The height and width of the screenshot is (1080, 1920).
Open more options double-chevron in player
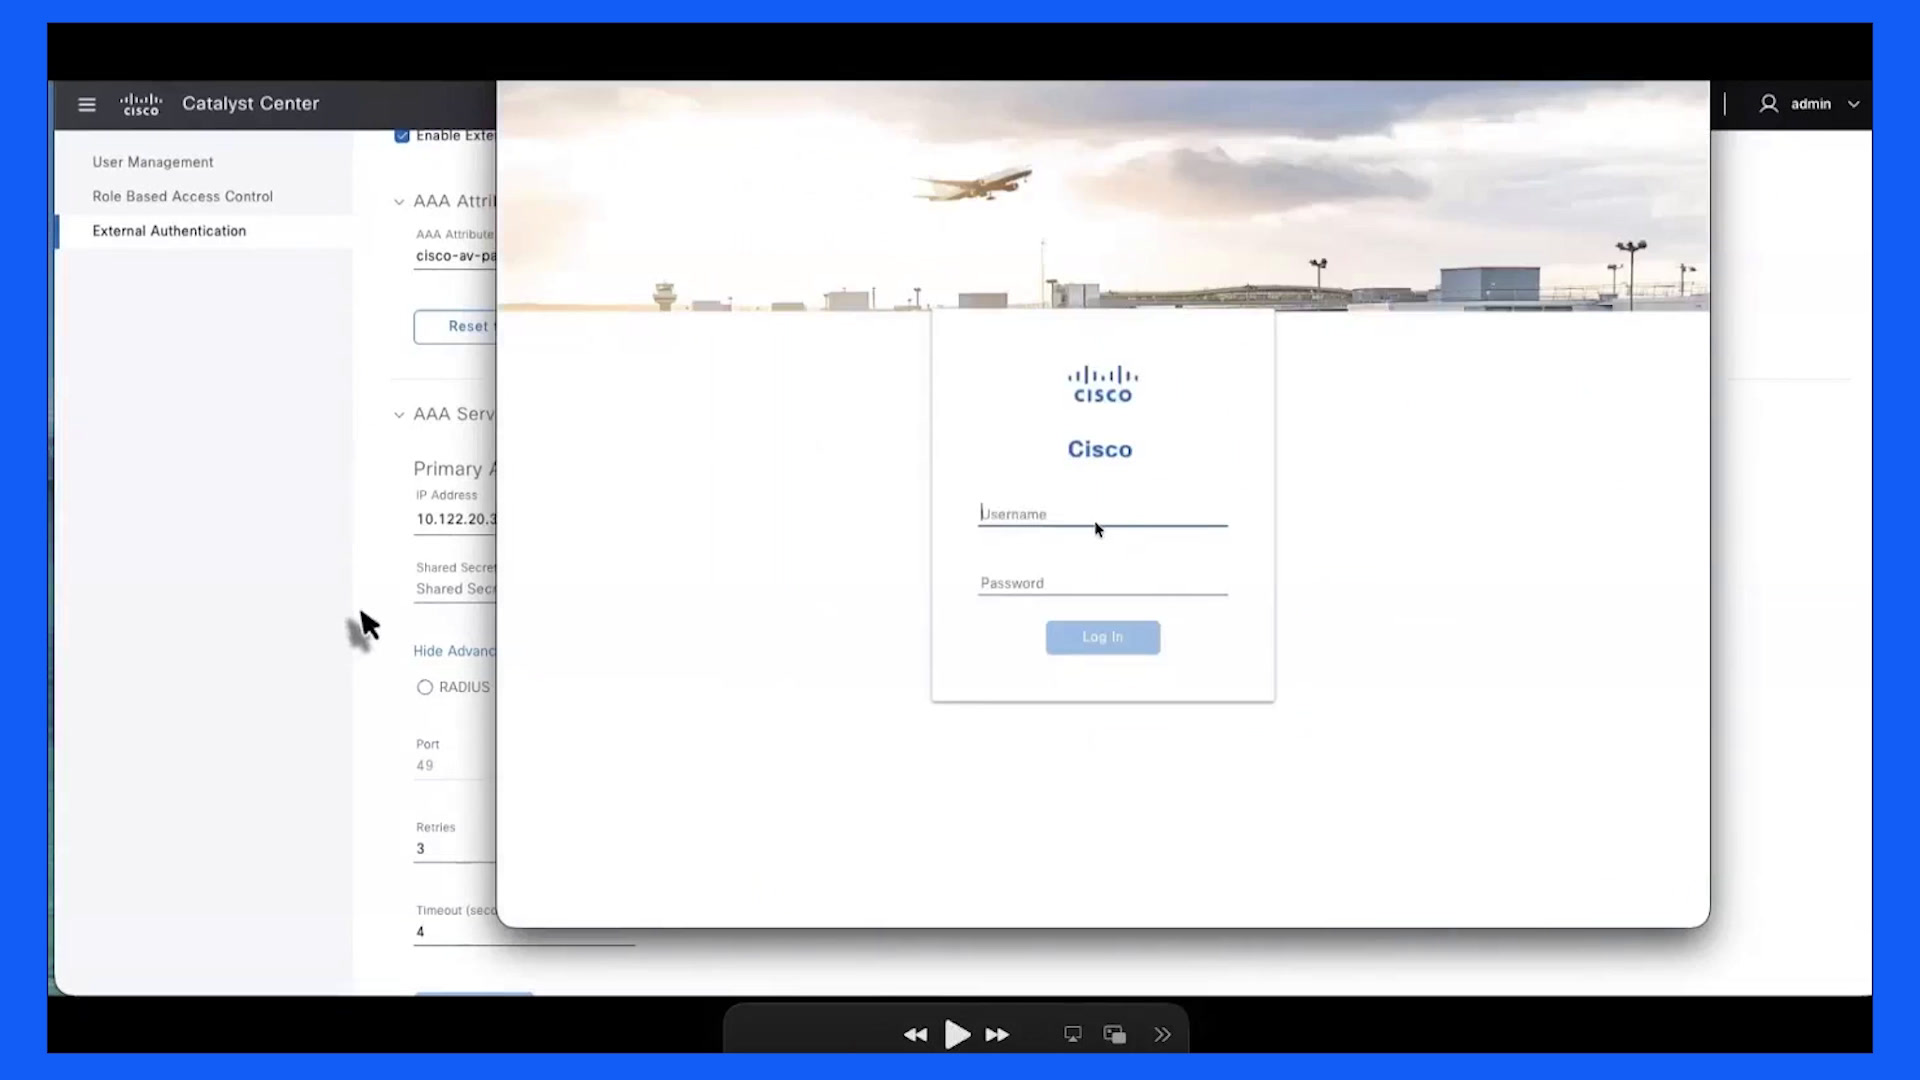[x=1162, y=1035]
